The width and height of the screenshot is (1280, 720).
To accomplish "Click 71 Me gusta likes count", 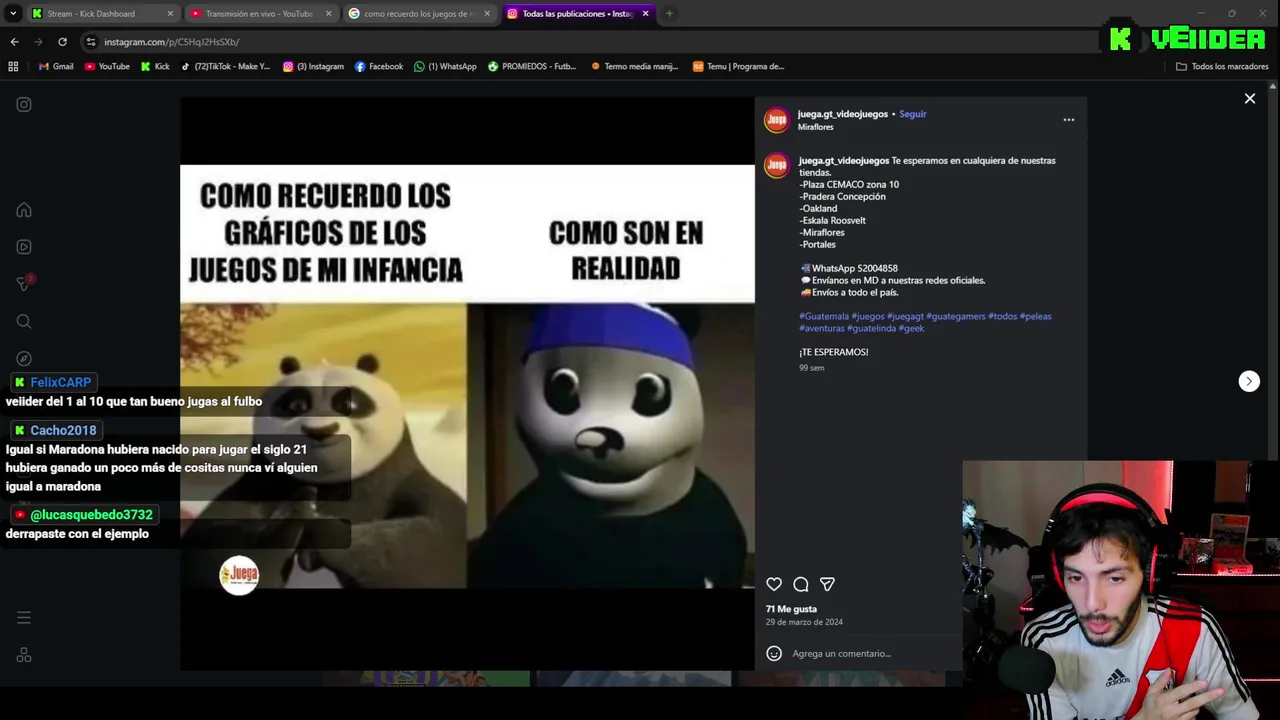I will (791, 609).
